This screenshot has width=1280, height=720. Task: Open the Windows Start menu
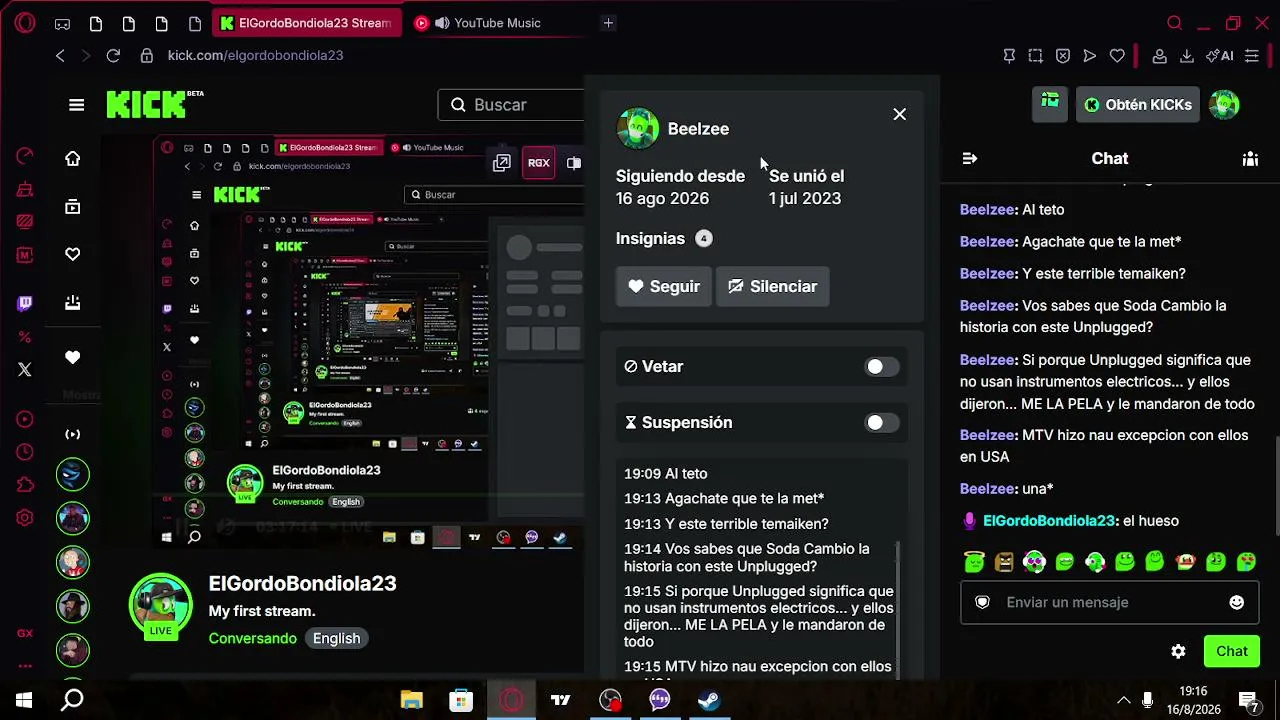click(24, 700)
